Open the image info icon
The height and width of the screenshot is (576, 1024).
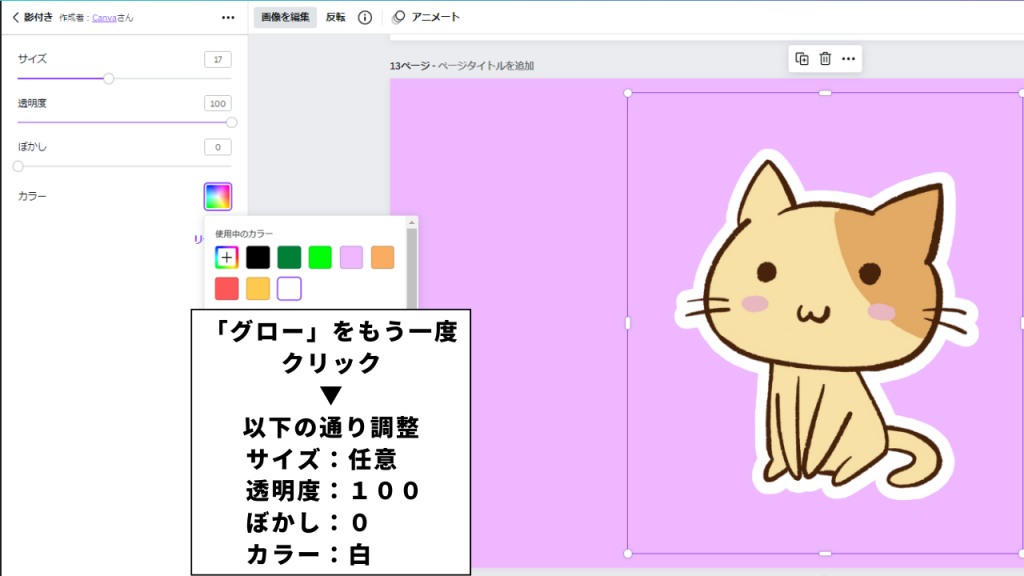coord(365,18)
